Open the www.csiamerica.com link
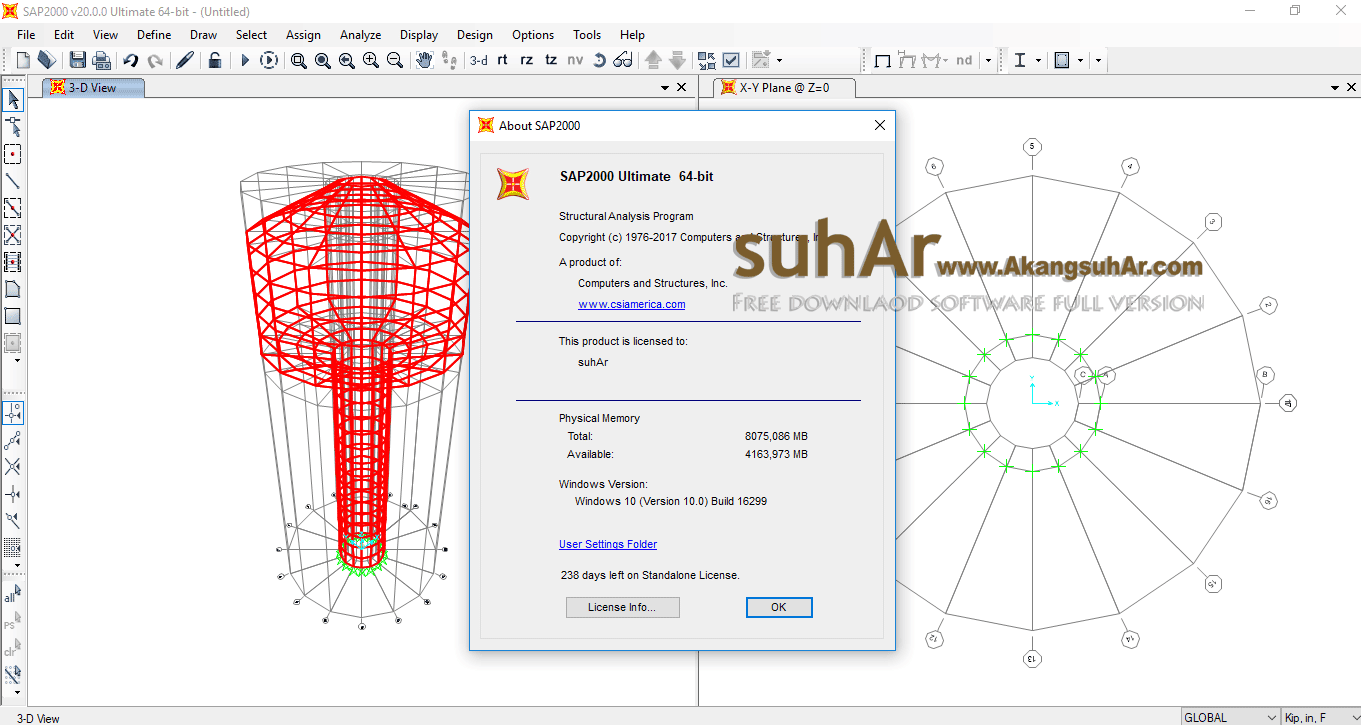The image size is (1361, 725). (x=632, y=304)
